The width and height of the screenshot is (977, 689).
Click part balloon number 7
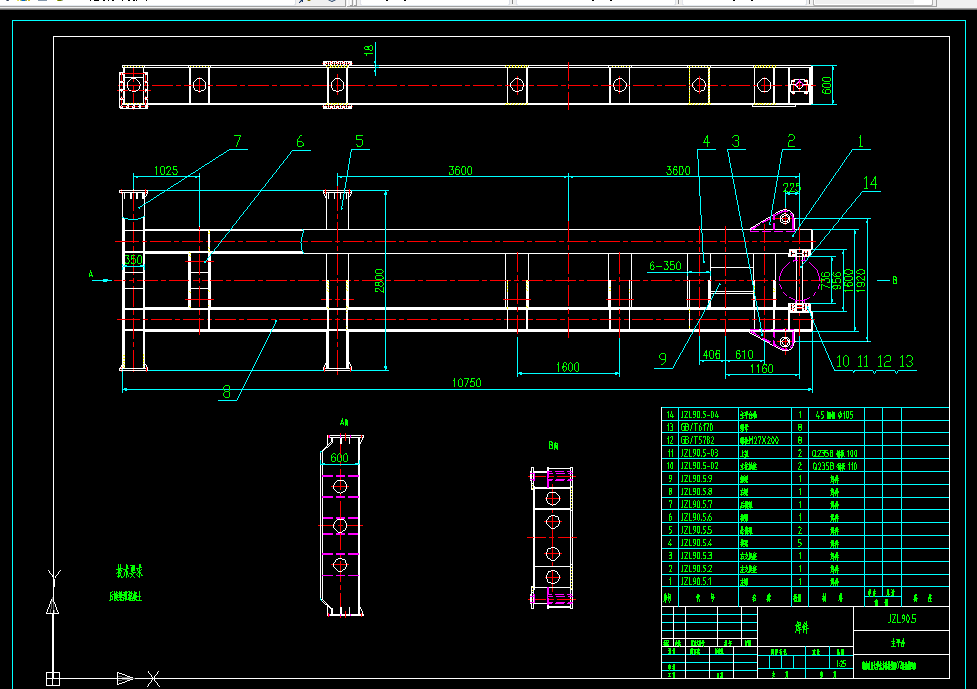coord(237,141)
